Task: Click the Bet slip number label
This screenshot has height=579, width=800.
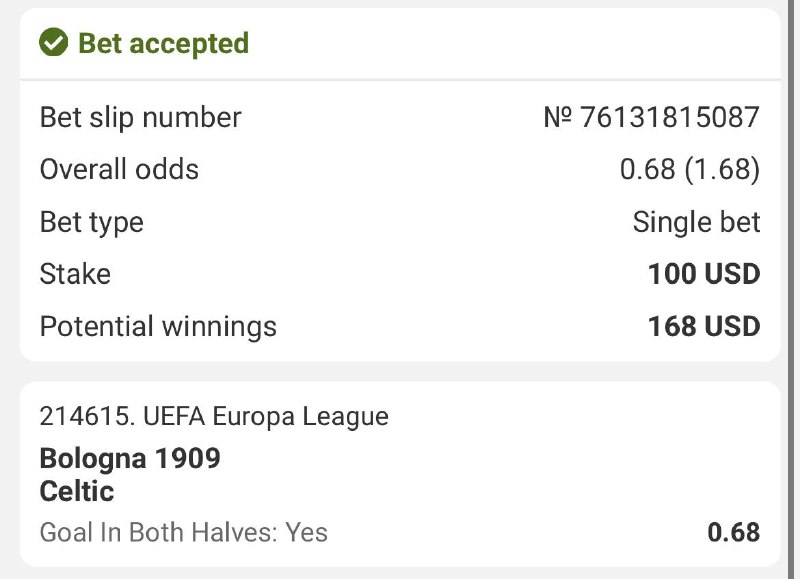Action: [140, 117]
